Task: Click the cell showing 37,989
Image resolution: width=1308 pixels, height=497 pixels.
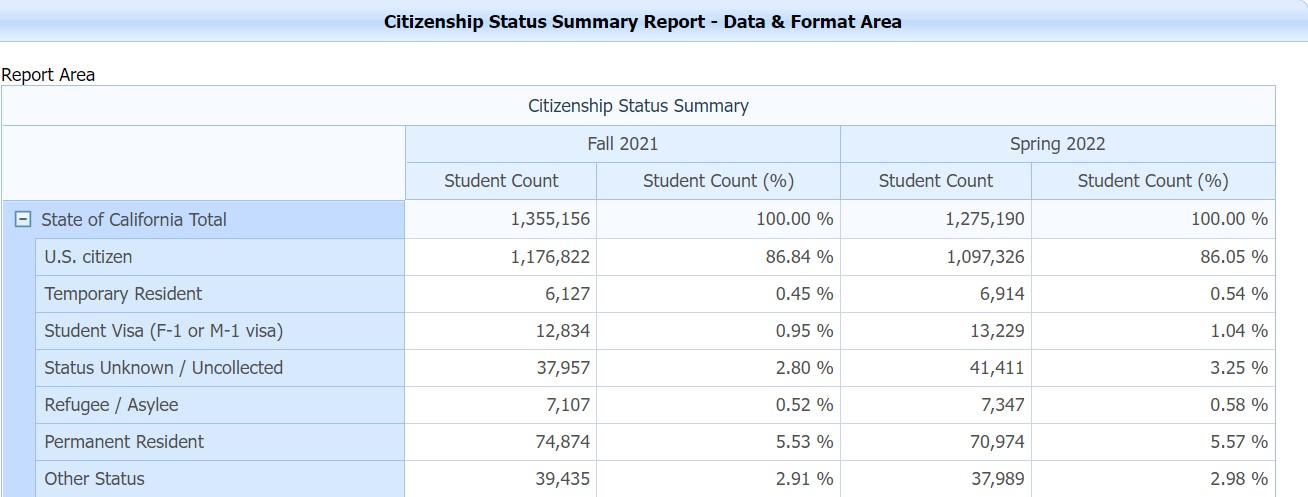Action: [936, 479]
